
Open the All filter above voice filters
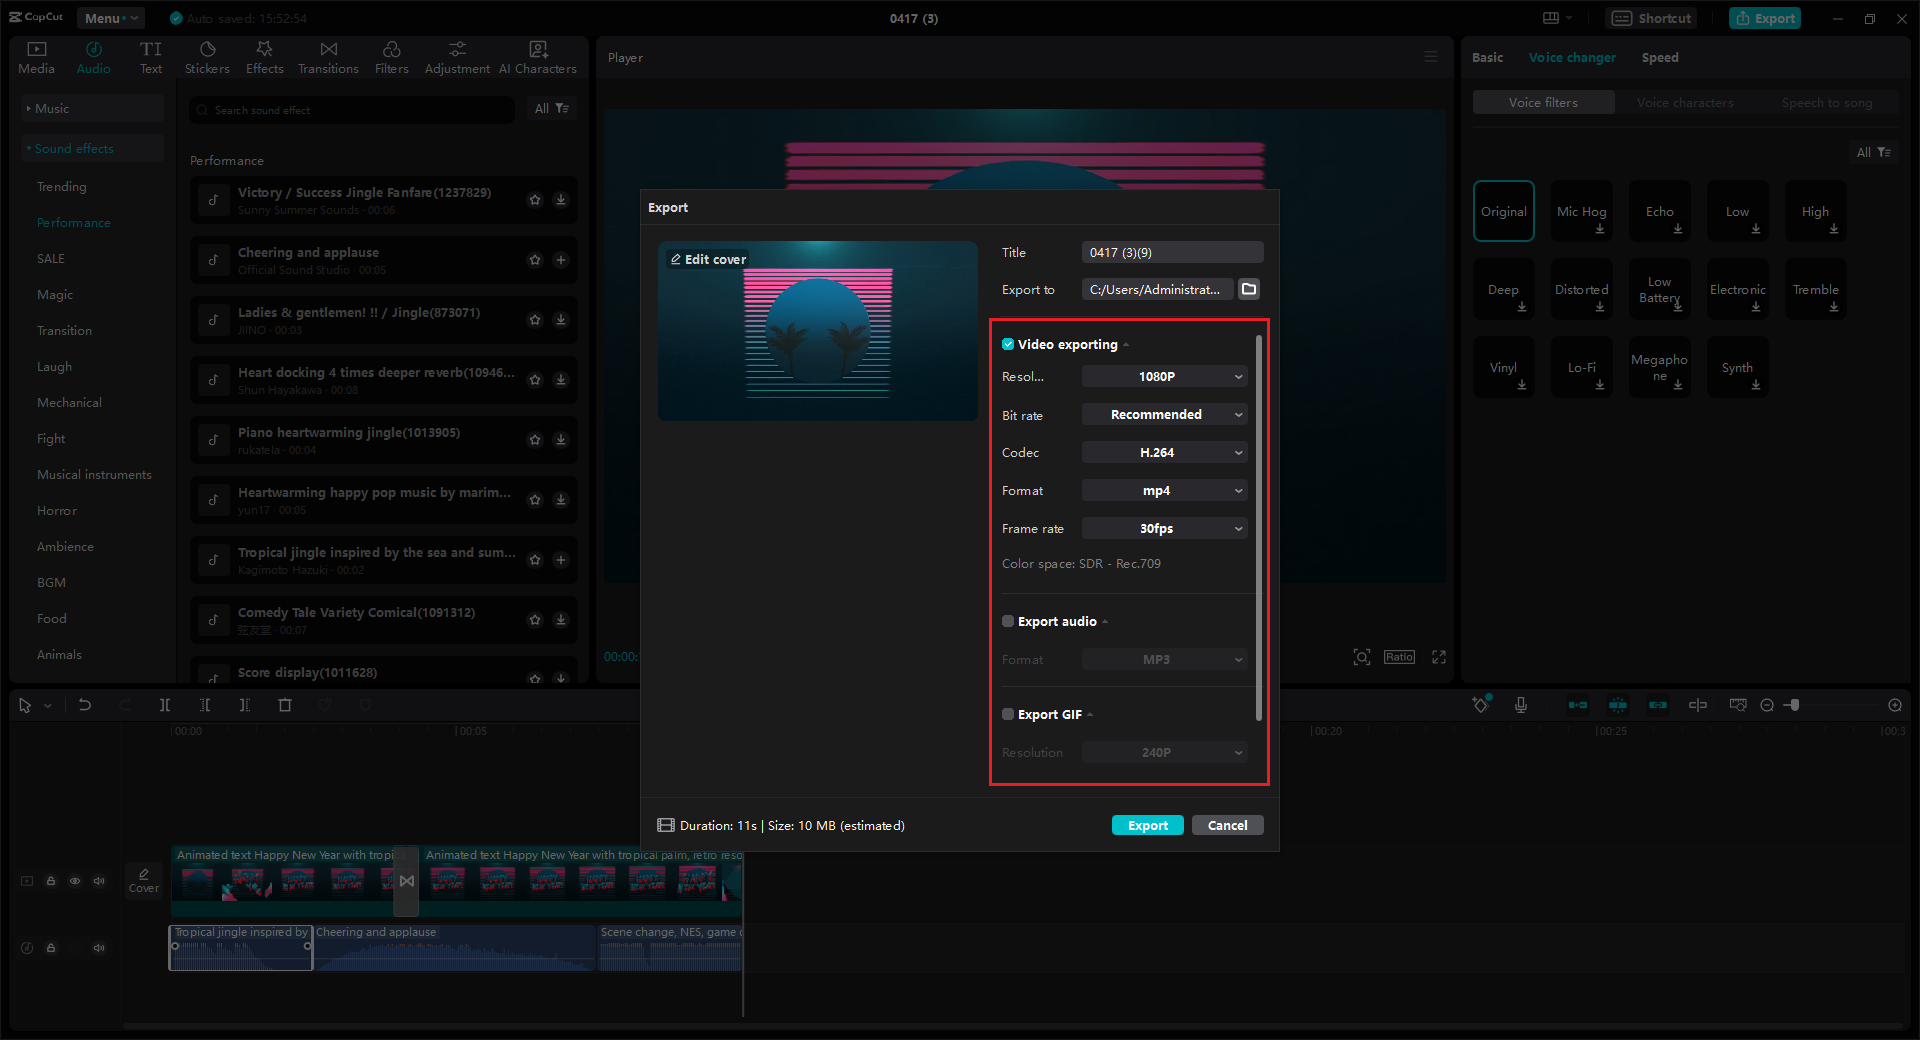[x=1873, y=152]
